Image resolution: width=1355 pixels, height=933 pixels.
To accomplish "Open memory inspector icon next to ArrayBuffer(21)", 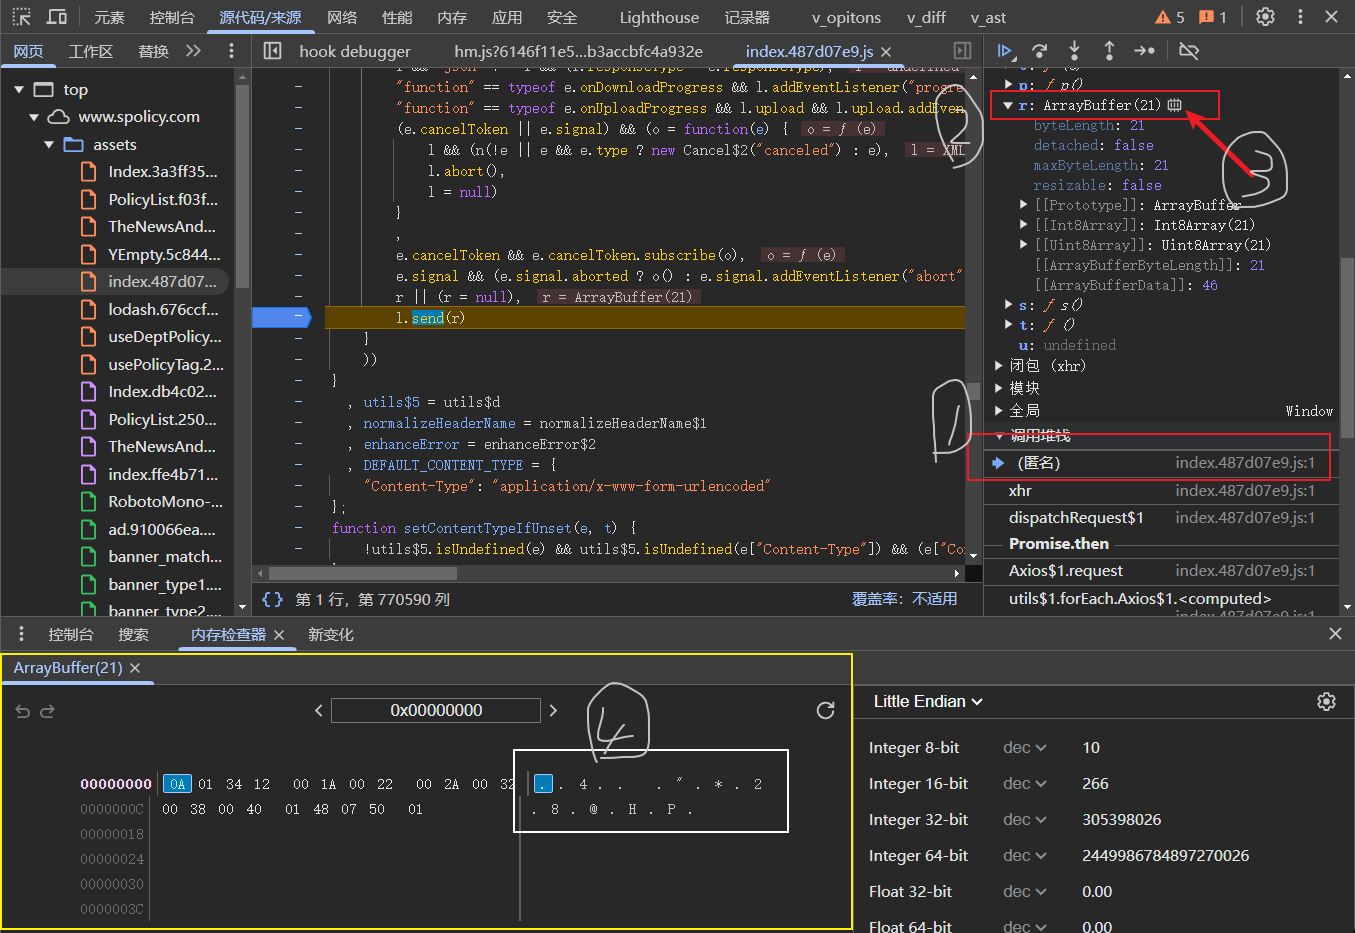I will tap(1175, 105).
